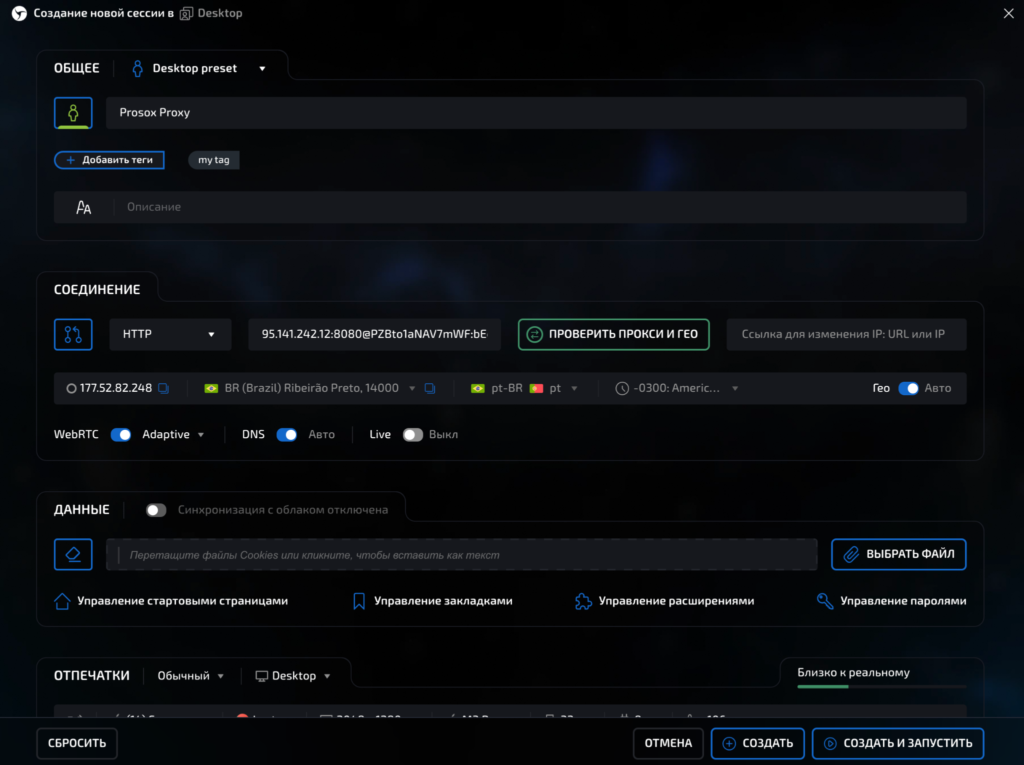Open the HTTP protocol dropdown

click(x=170, y=335)
